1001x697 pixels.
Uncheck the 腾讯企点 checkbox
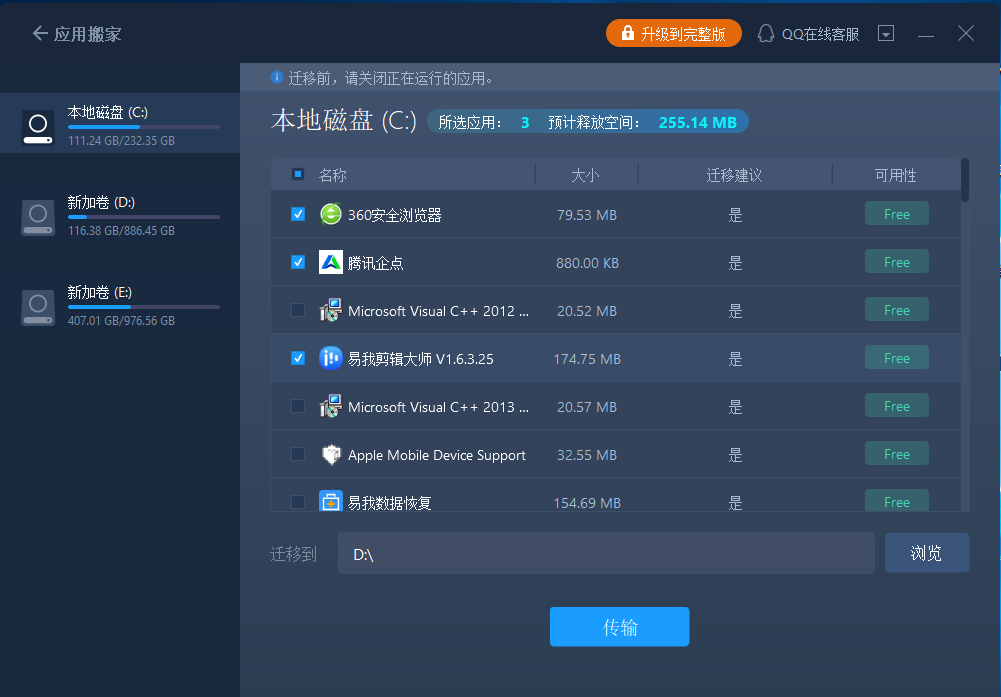point(297,262)
